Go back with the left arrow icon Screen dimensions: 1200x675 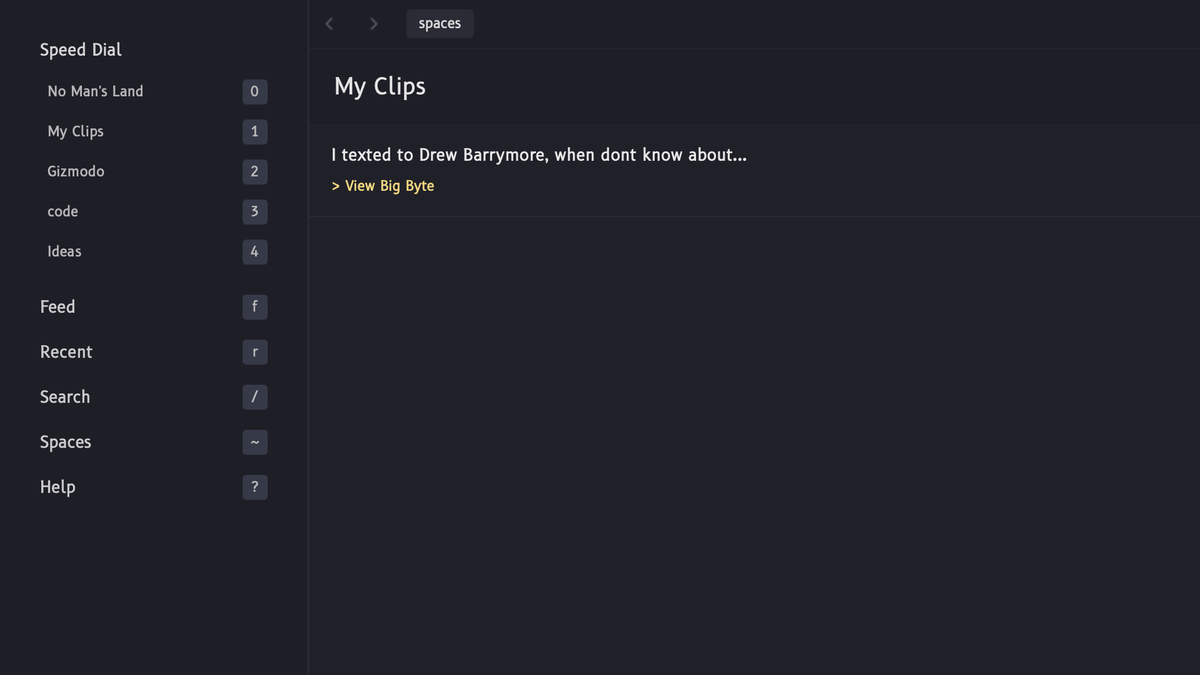coord(329,23)
